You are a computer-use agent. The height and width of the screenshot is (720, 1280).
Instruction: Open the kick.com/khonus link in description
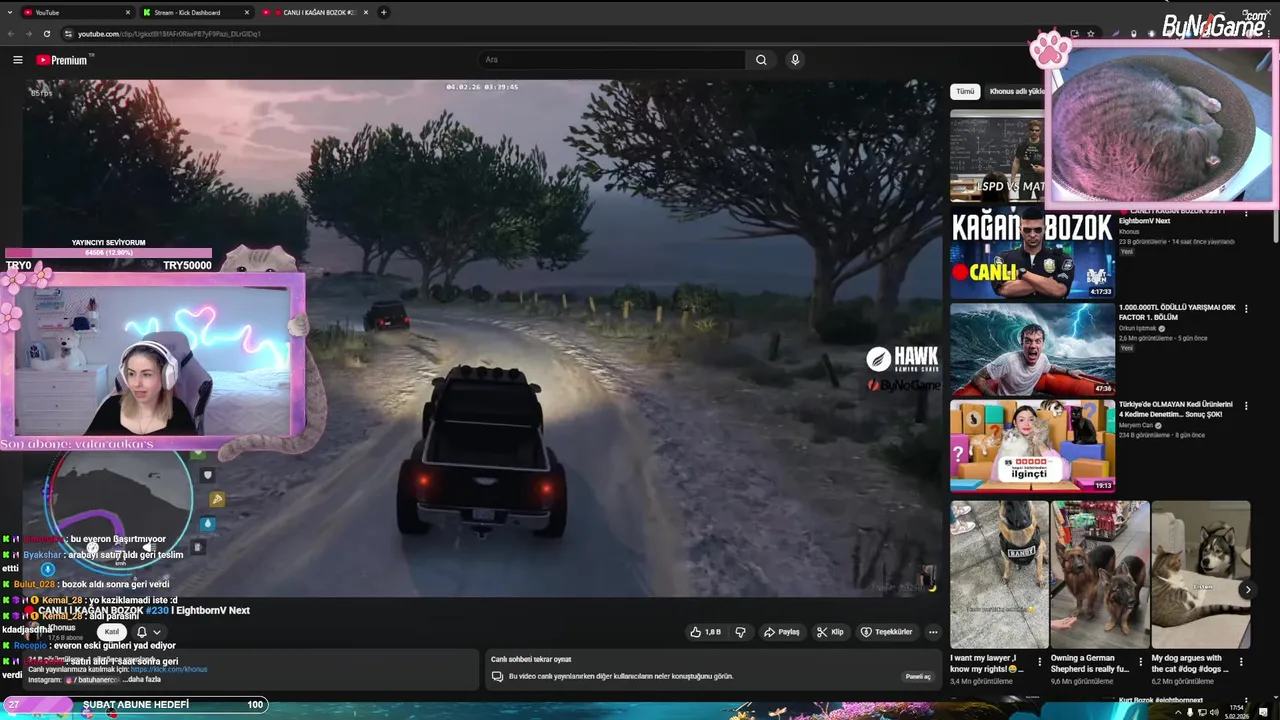(168, 669)
